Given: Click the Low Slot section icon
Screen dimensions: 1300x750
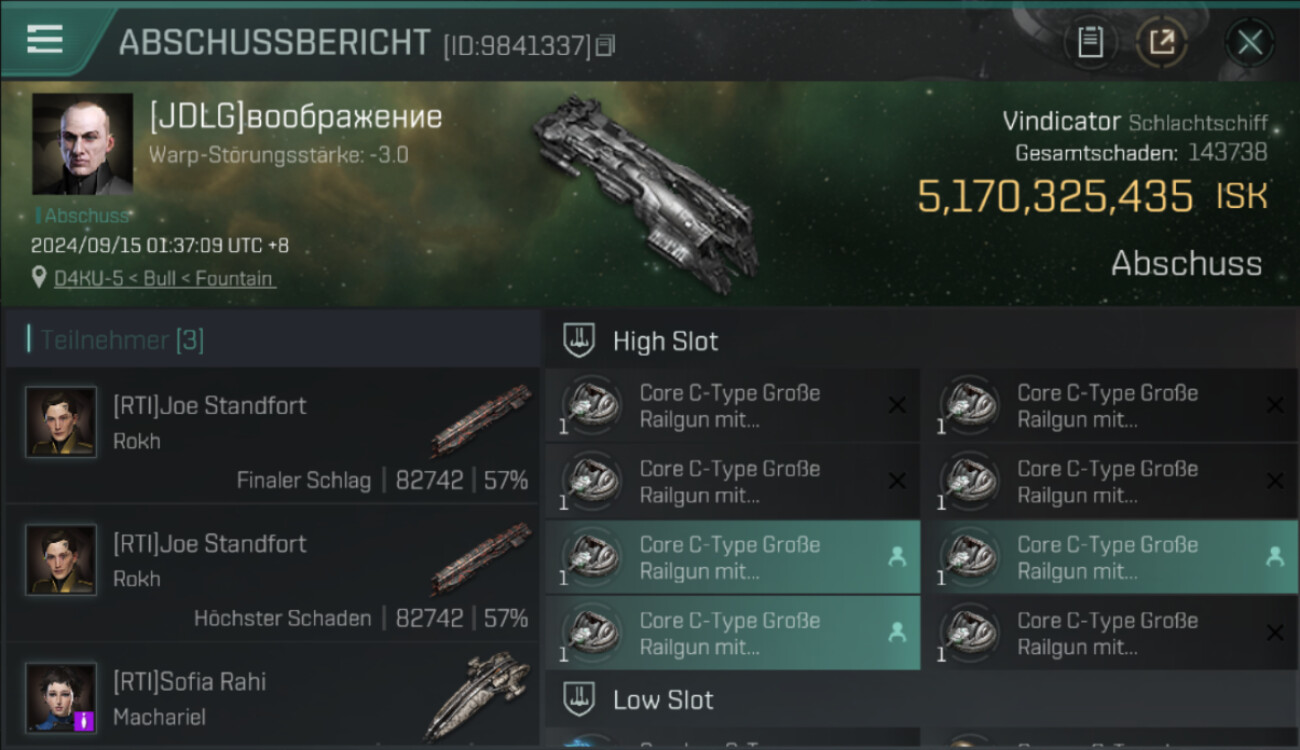Looking at the screenshot, I should coord(579,700).
